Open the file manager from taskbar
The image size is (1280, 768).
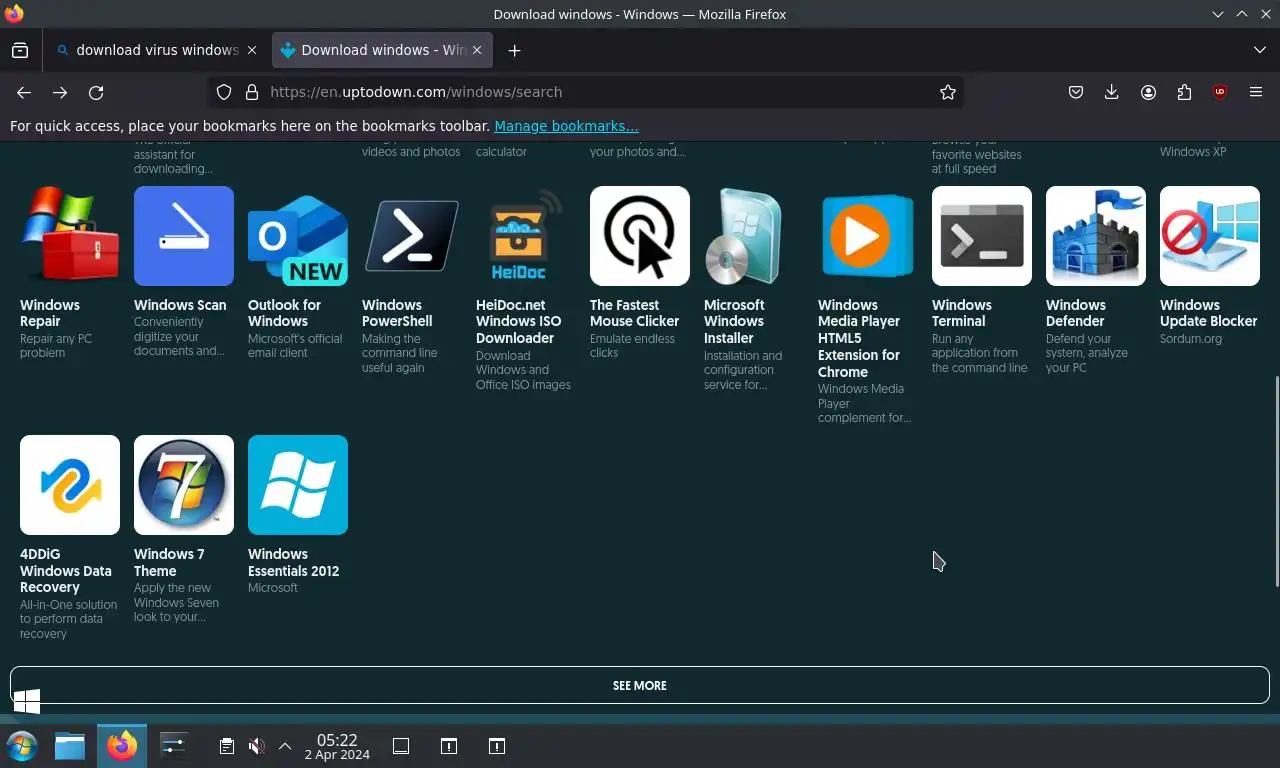(x=70, y=746)
